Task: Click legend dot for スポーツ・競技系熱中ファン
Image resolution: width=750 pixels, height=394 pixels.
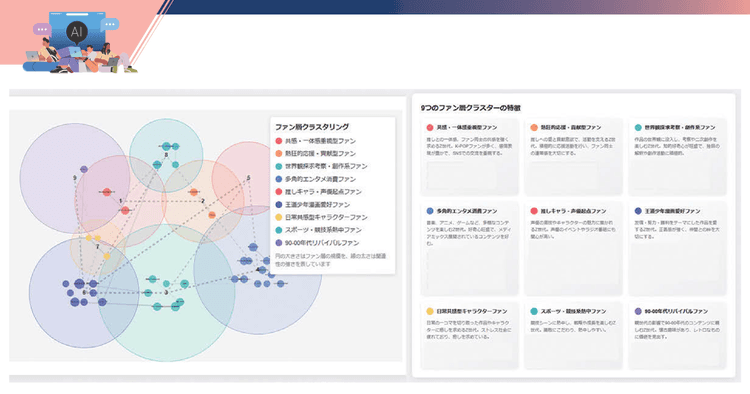Action: (x=279, y=230)
